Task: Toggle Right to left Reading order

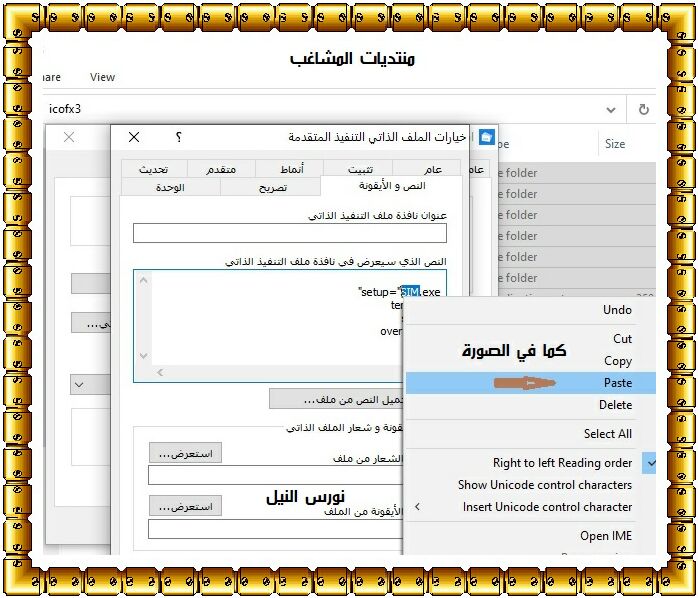Action: click(x=563, y=463)
